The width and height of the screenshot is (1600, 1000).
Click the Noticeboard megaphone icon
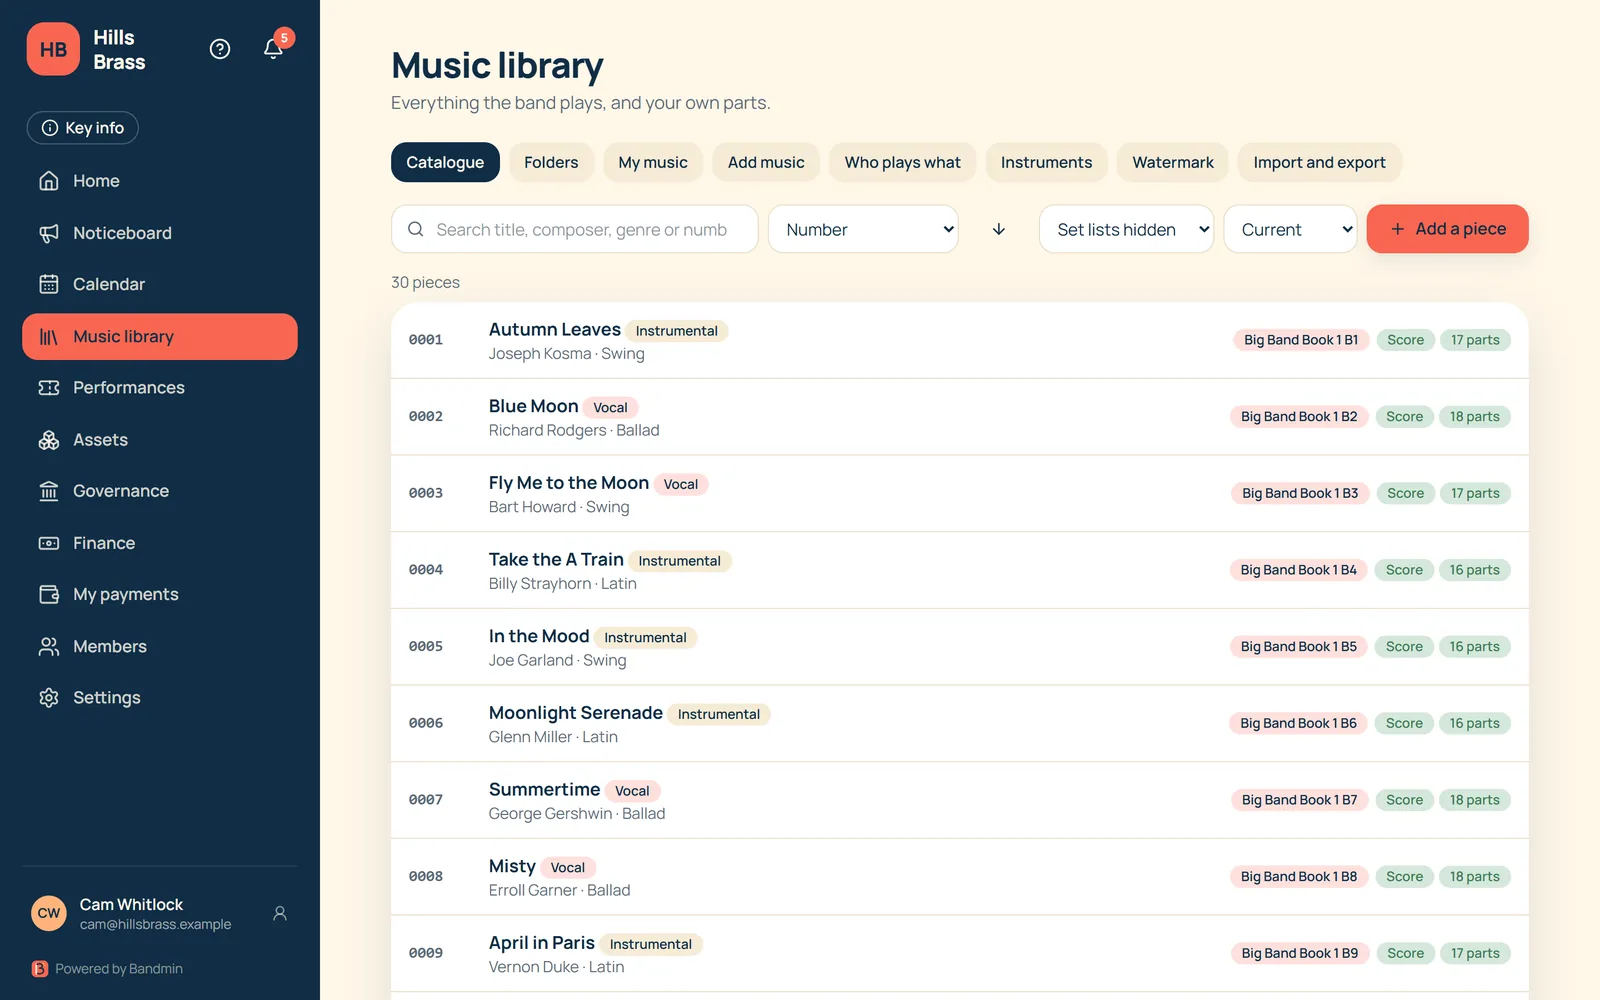tap(49, 233)
